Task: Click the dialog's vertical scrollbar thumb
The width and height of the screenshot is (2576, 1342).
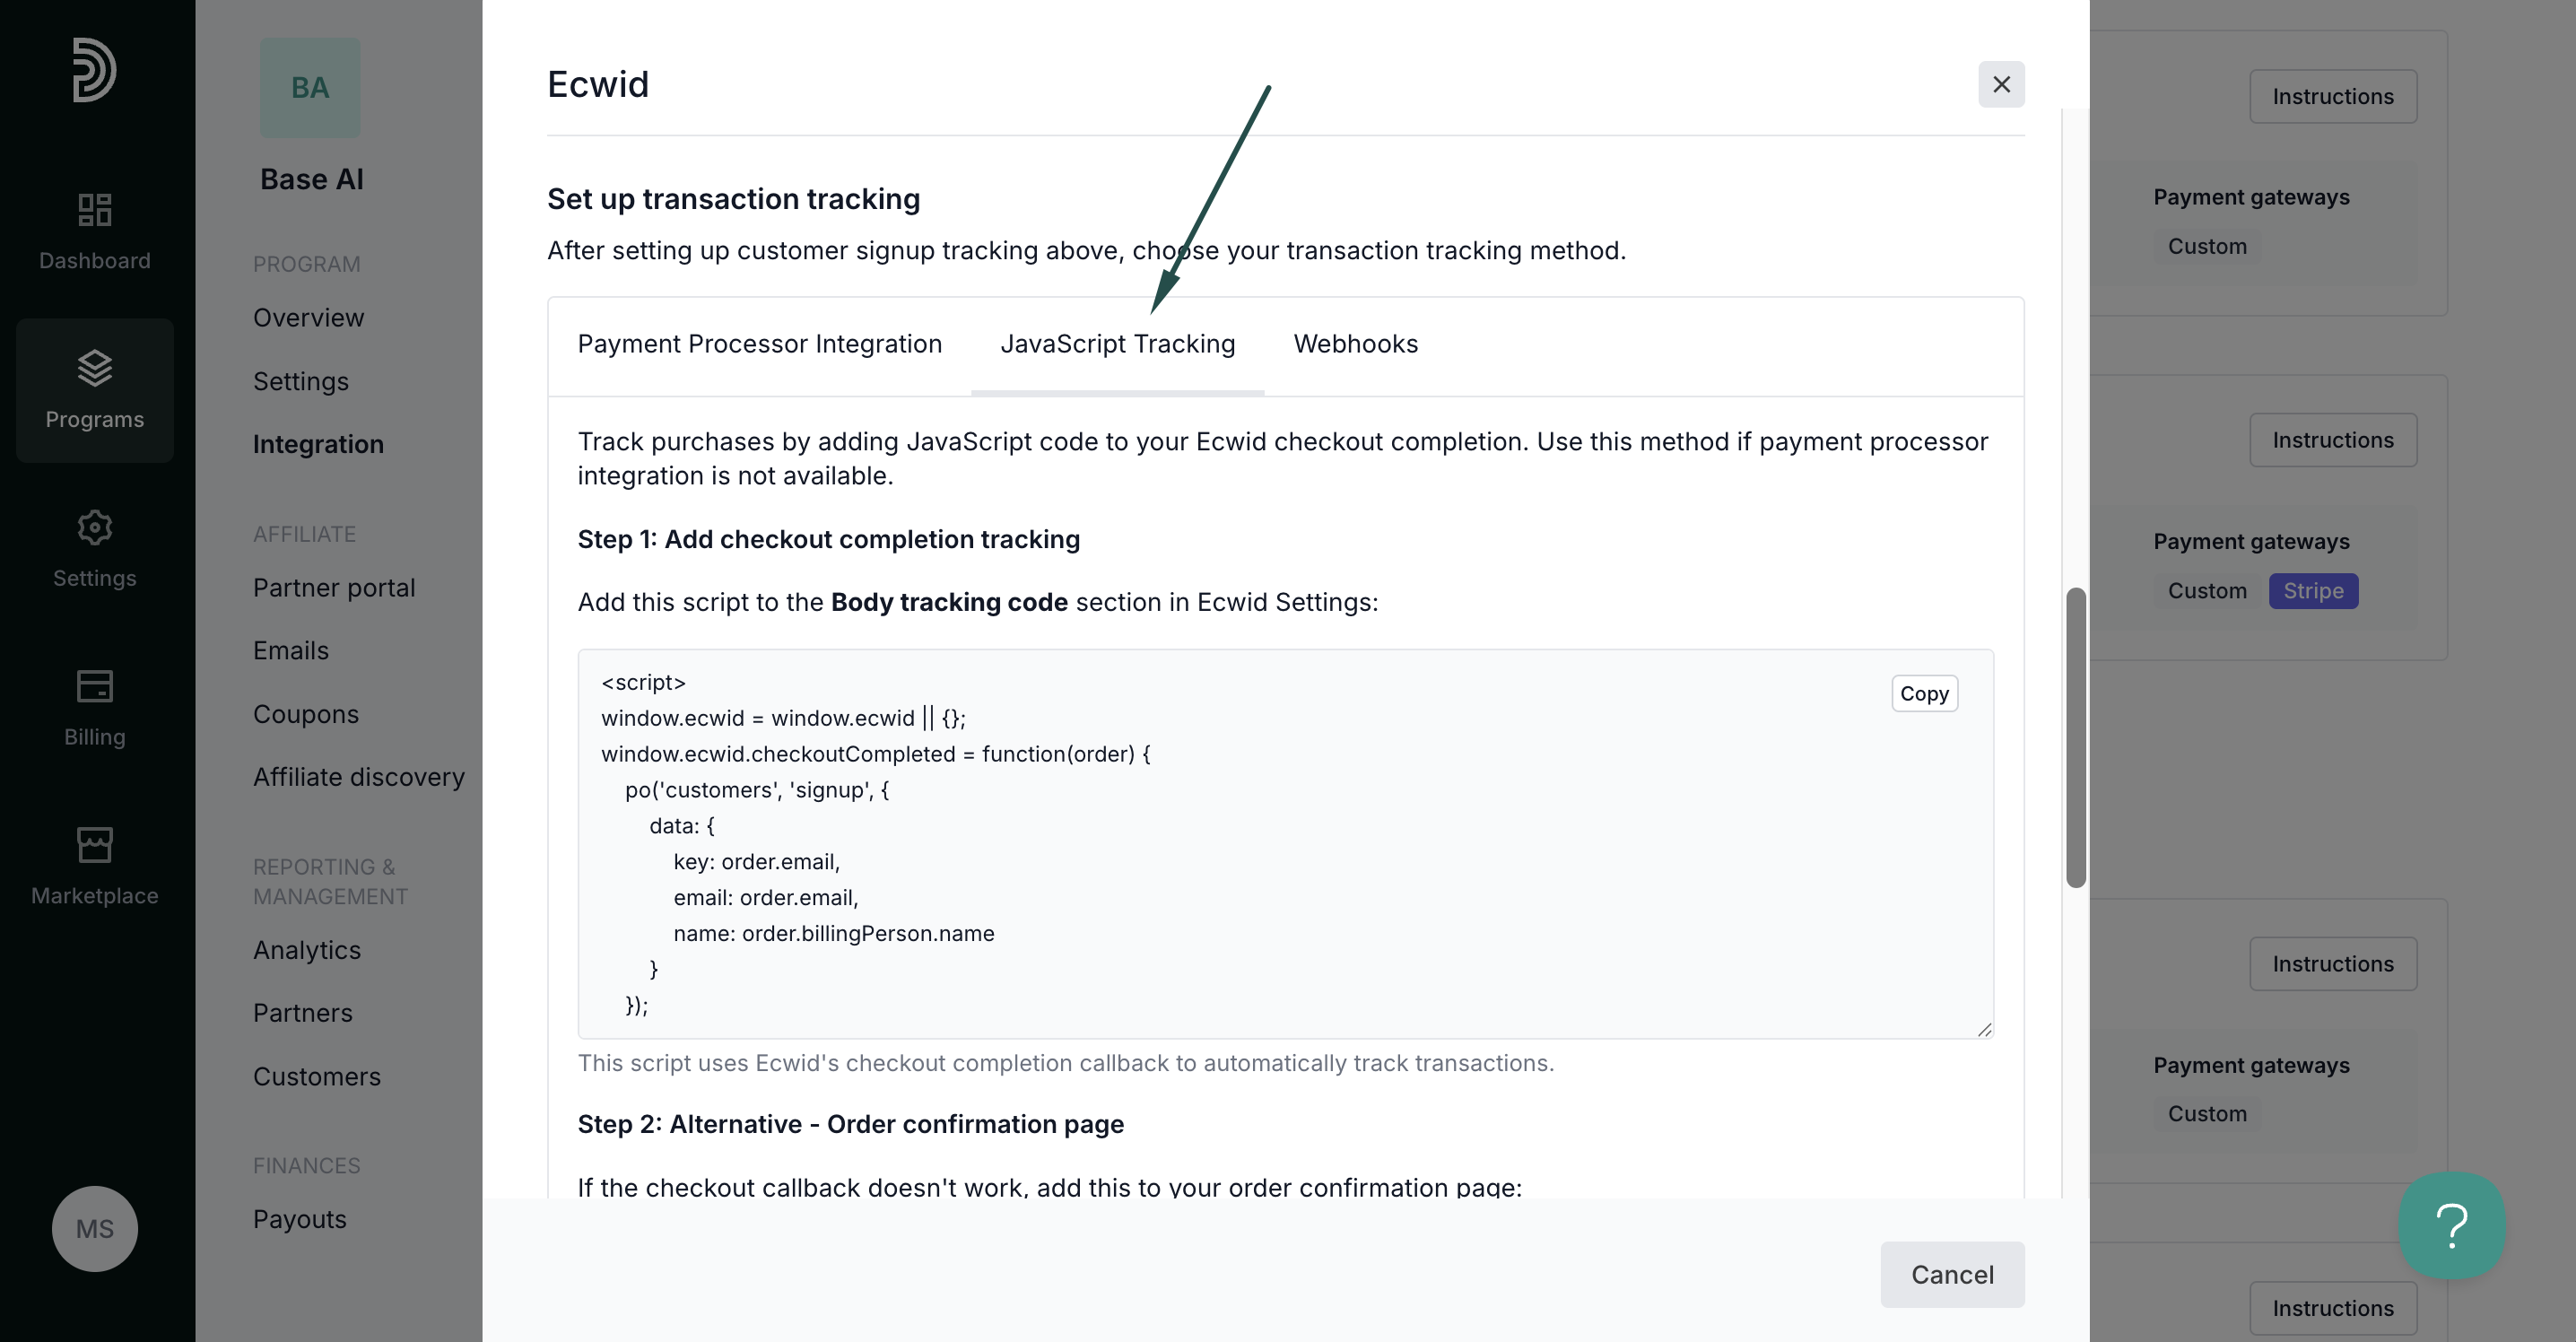Action: click(2076, 737)
